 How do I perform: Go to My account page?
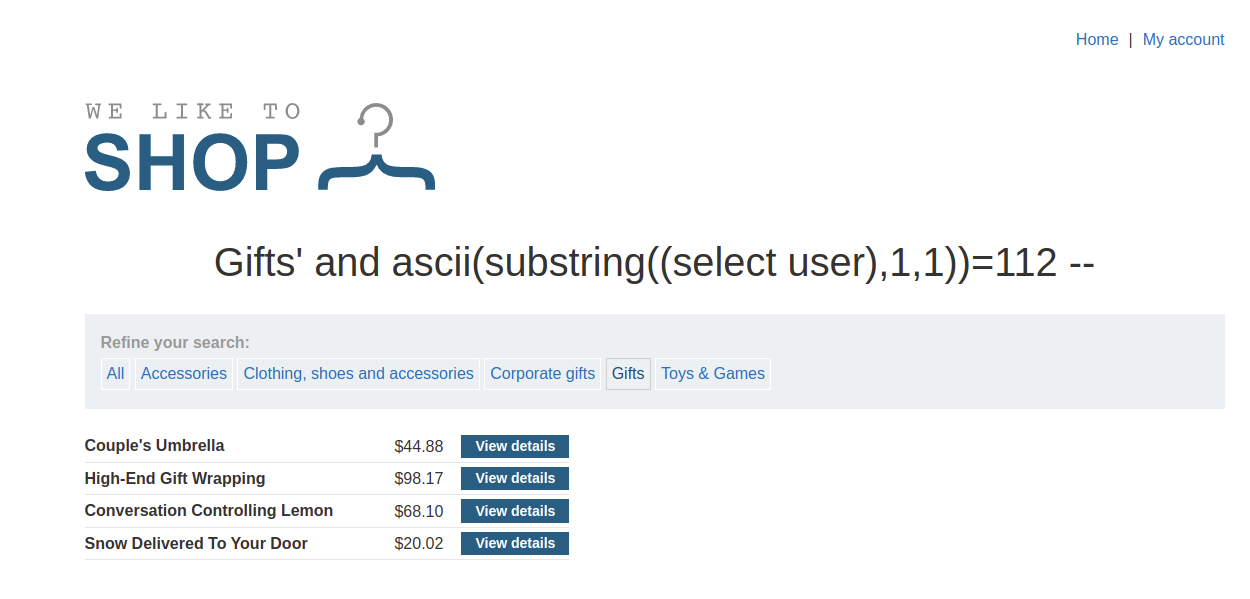pyautogui.click(x=1183, y=40)
